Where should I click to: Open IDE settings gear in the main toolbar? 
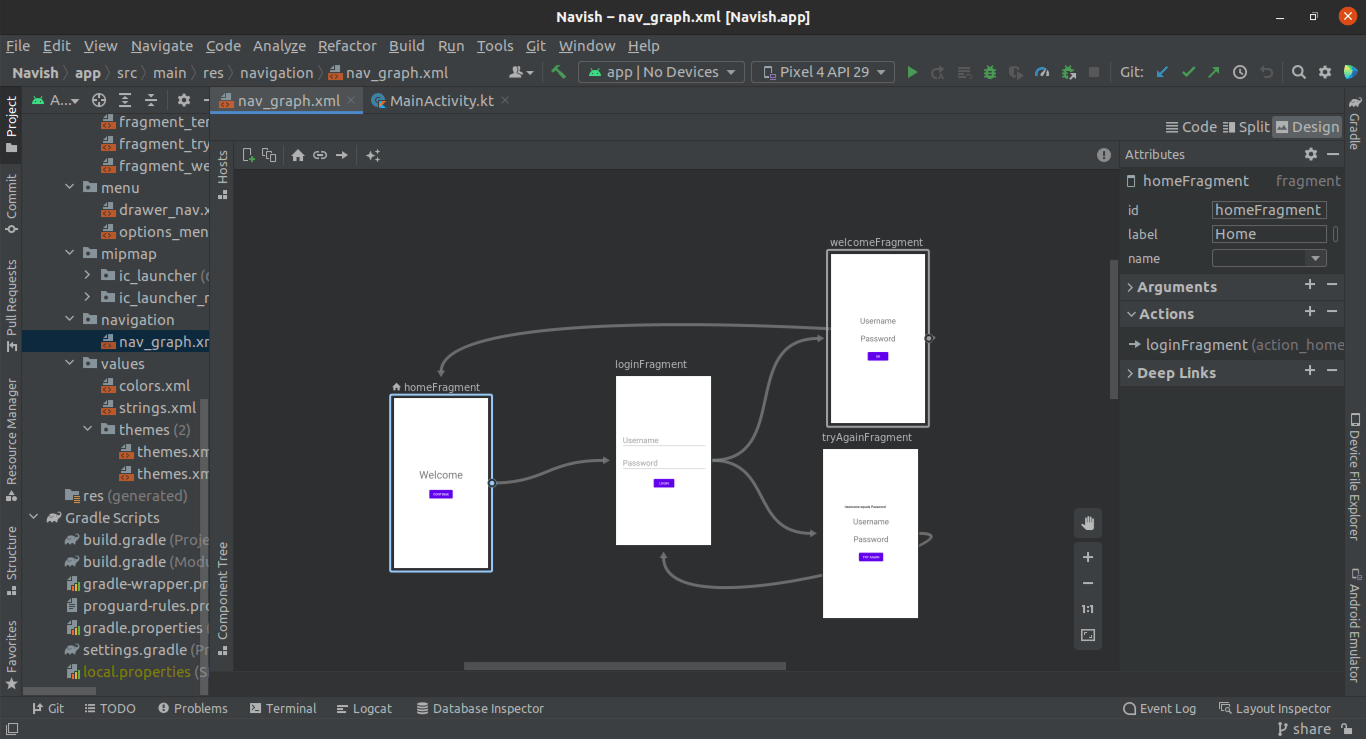pos(1325,72)
